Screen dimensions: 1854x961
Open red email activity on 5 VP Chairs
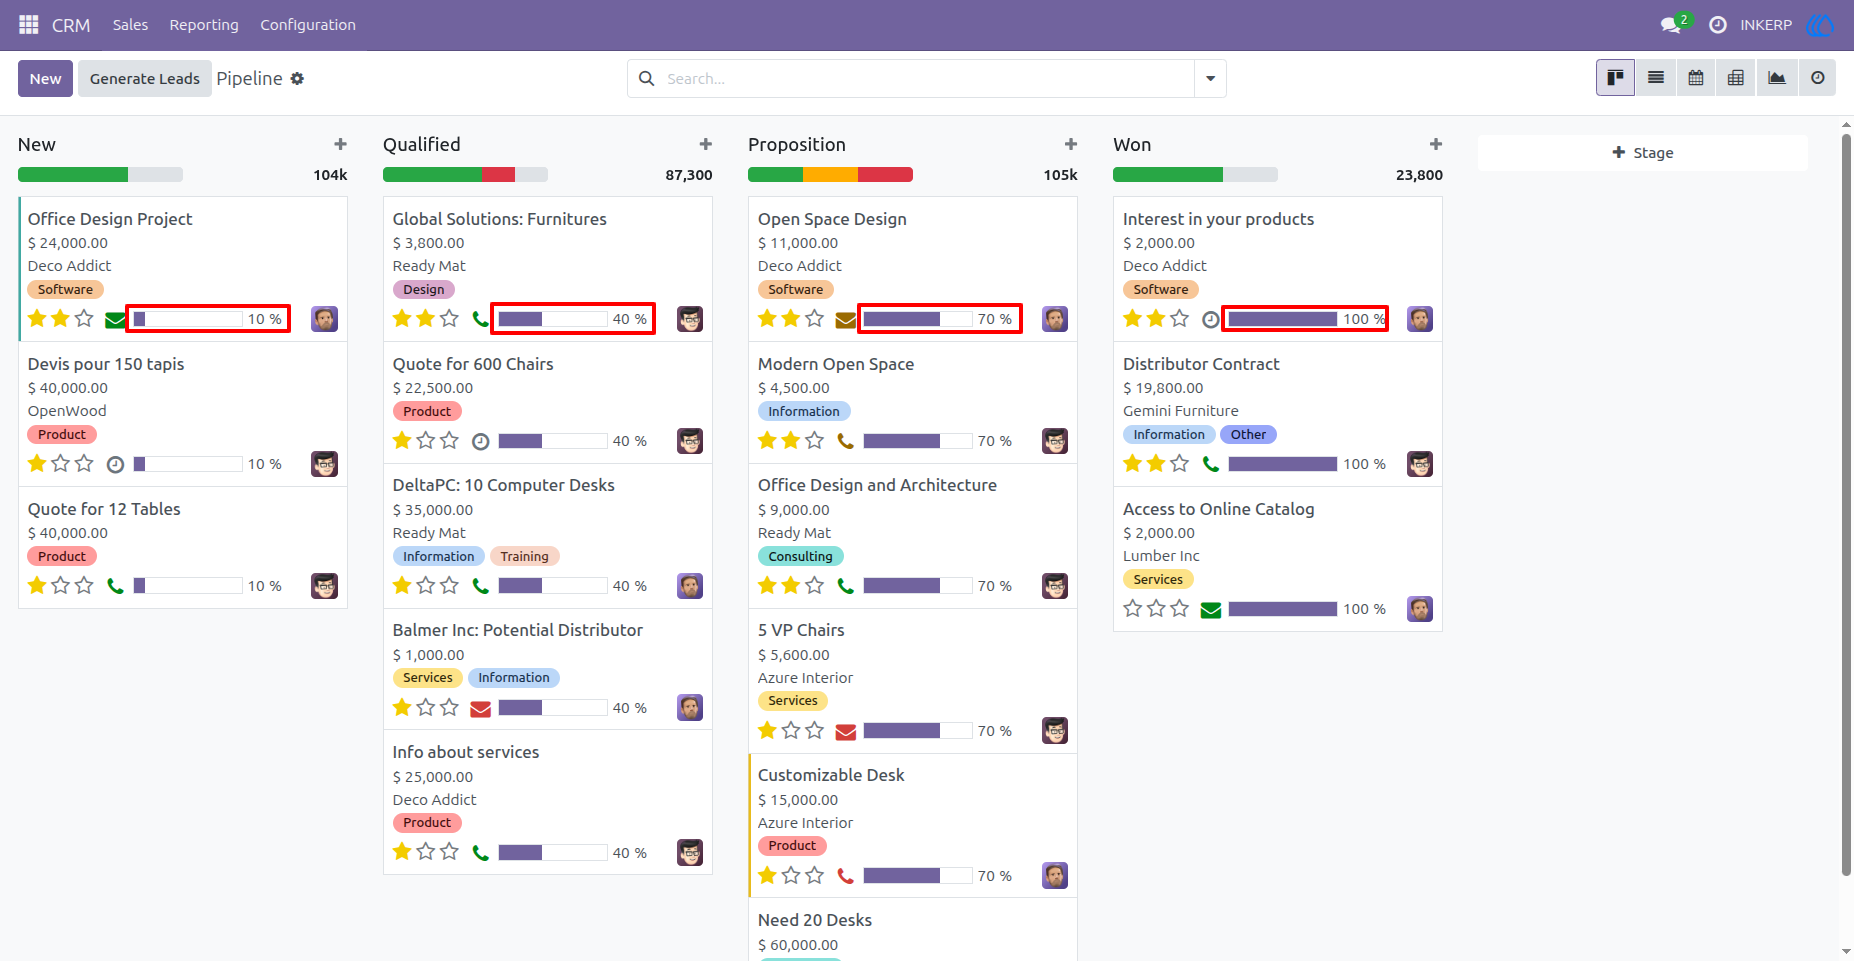click(x=845, y=731)
